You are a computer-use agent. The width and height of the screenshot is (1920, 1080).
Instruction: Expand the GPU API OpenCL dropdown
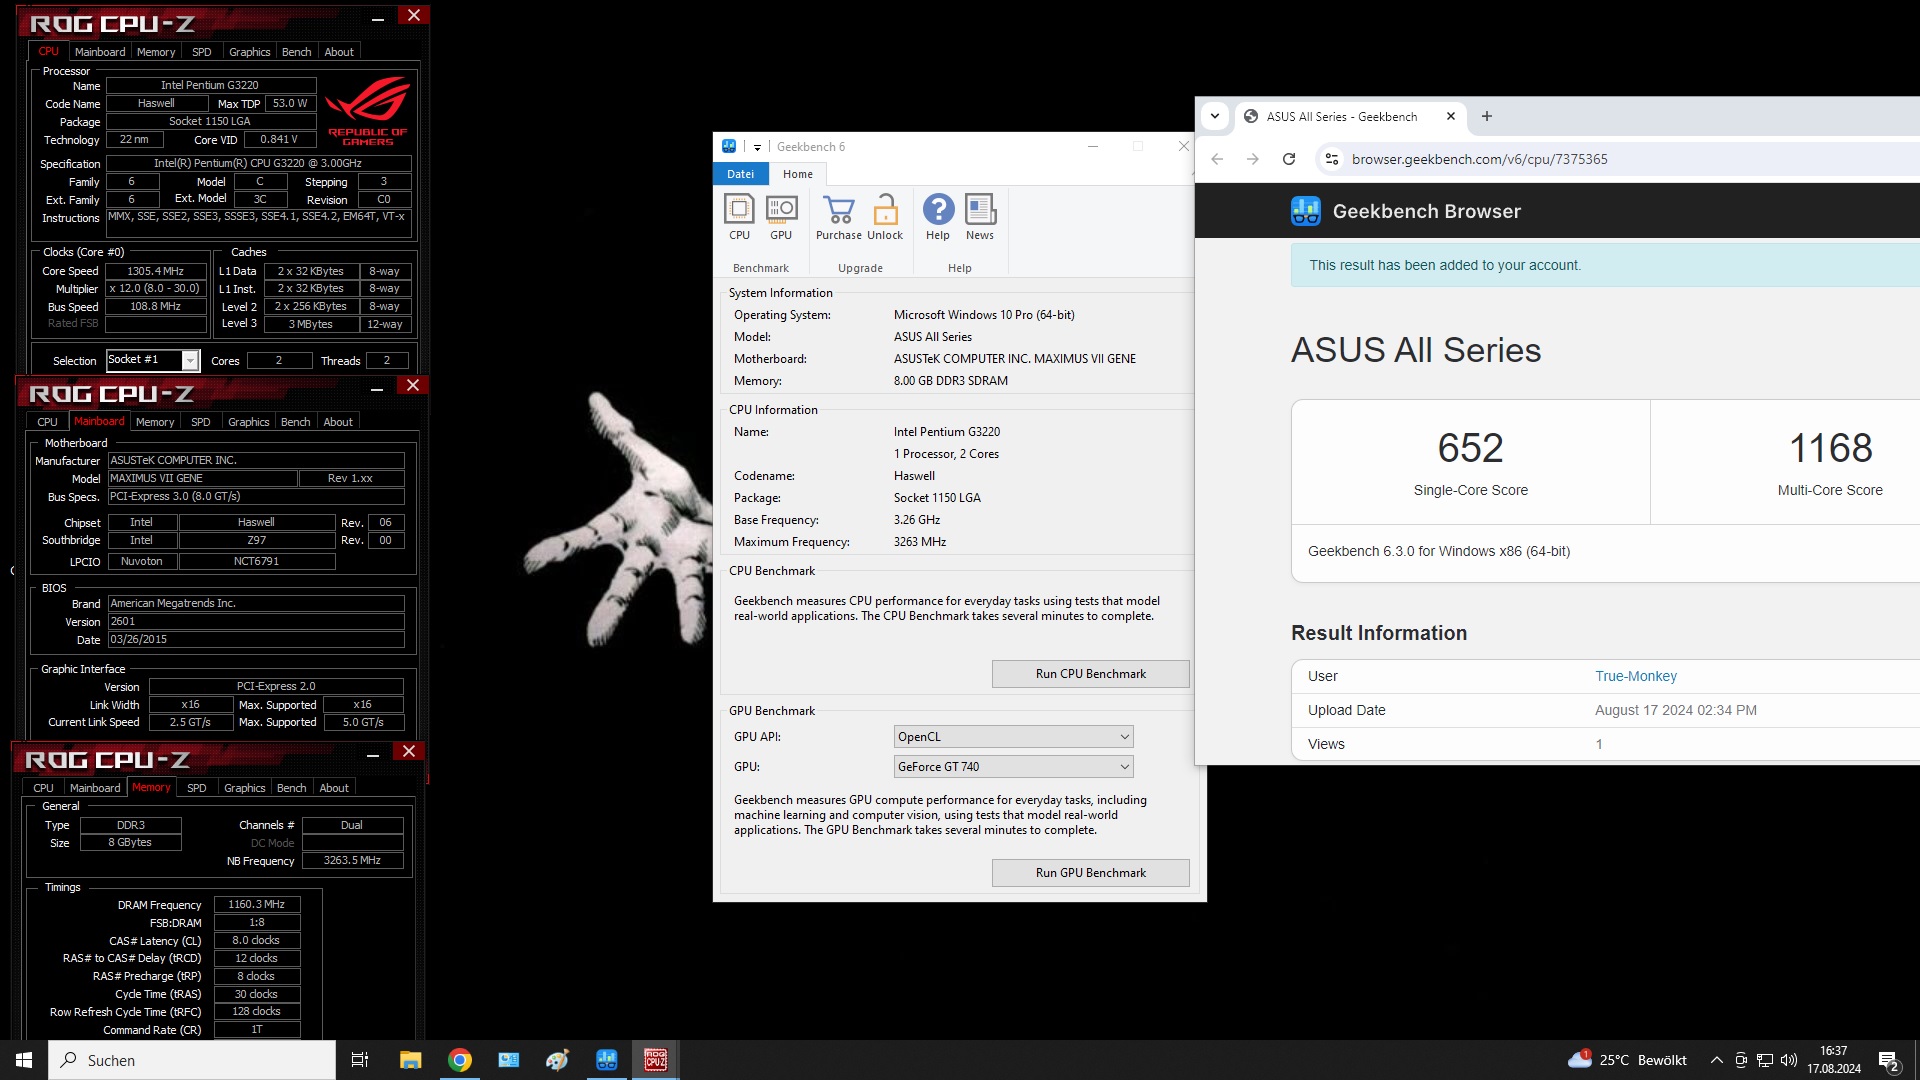[1124, 737]
